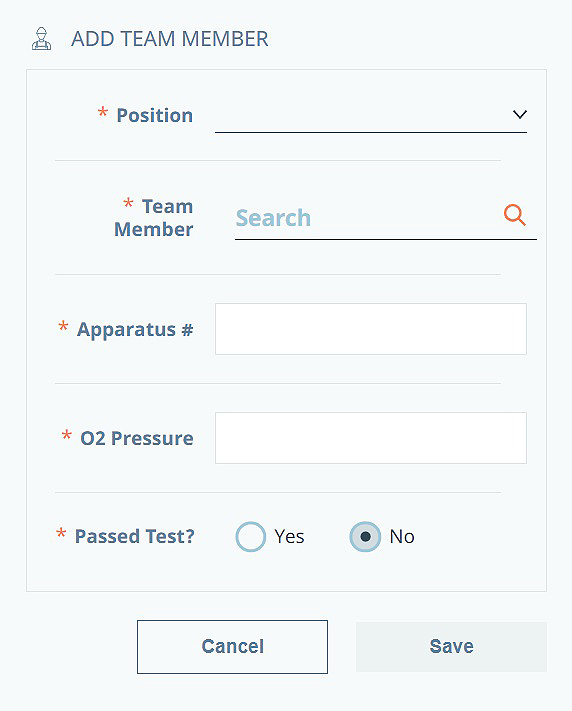The height and width of the screenshot is (711, 572).
Task: Click the Position field label
Action: pos(155,115)
